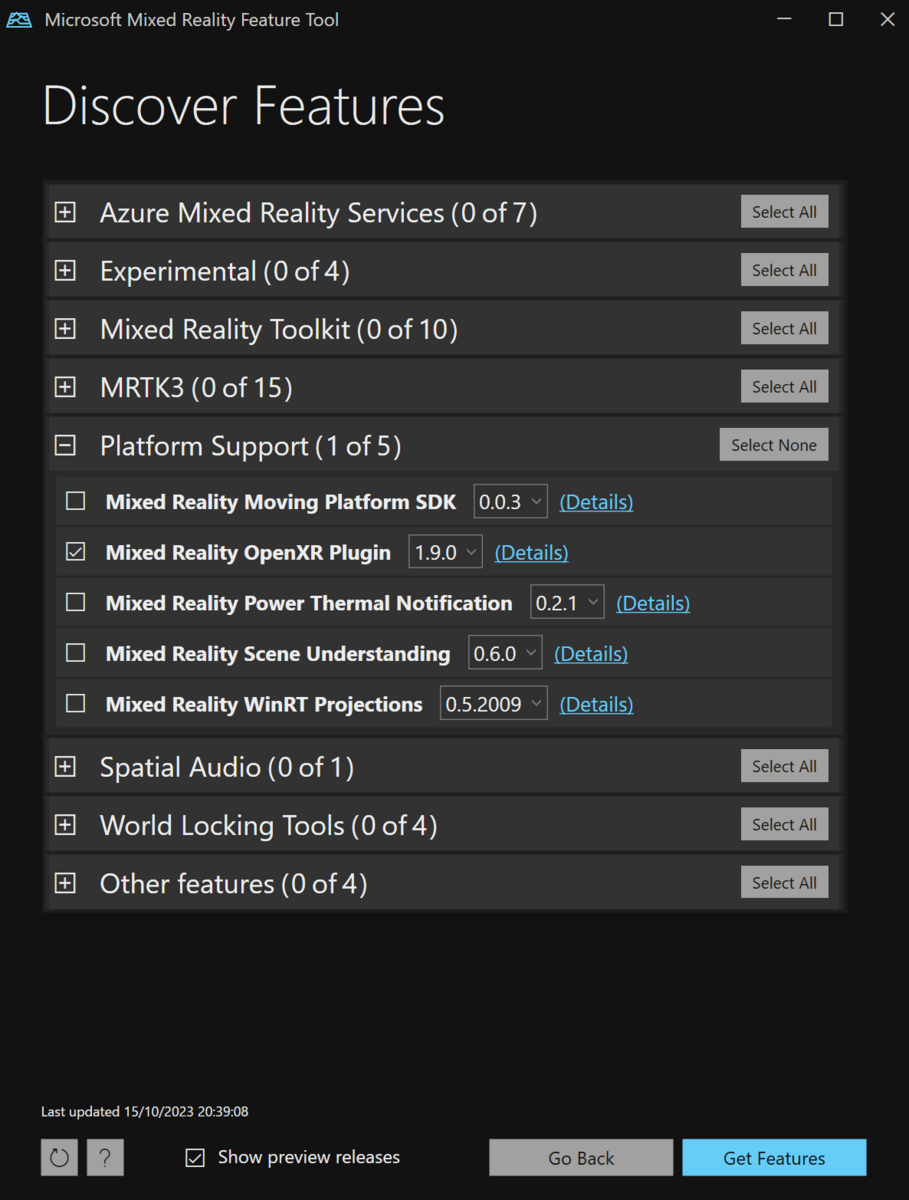Close the Feature Tool window

click(x=886, y=20)
